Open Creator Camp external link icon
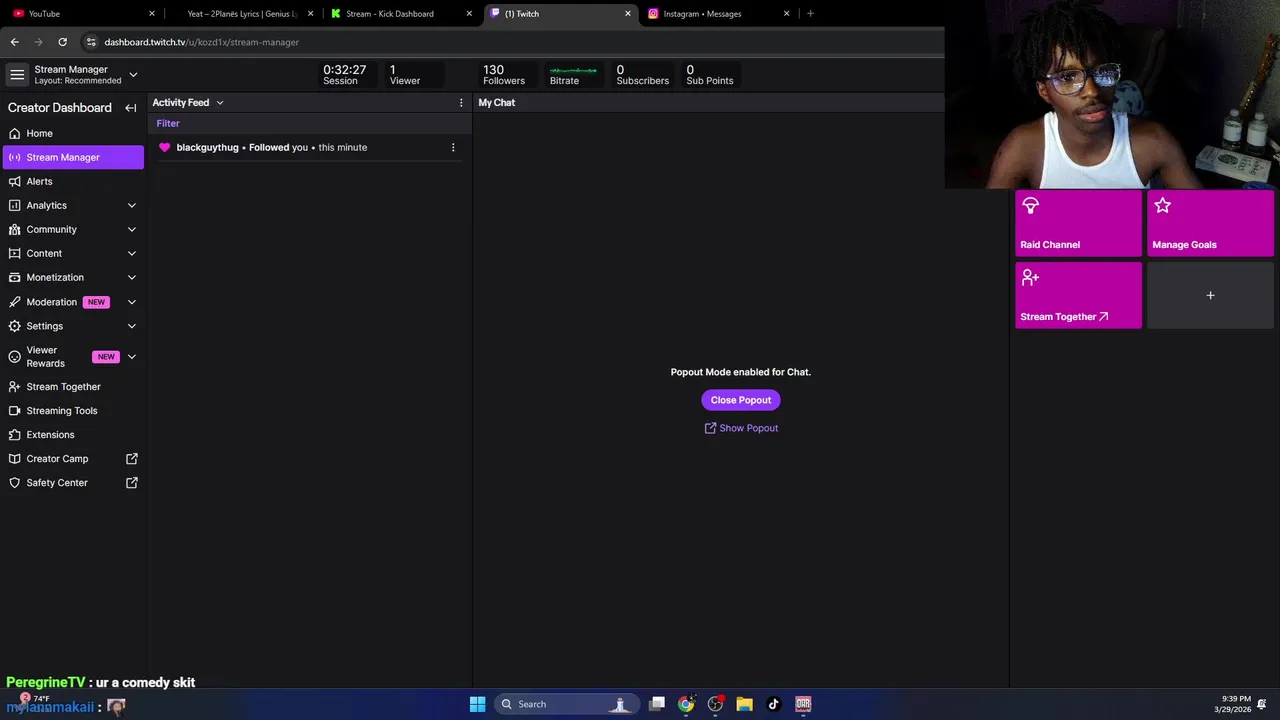 pos(131,459)
